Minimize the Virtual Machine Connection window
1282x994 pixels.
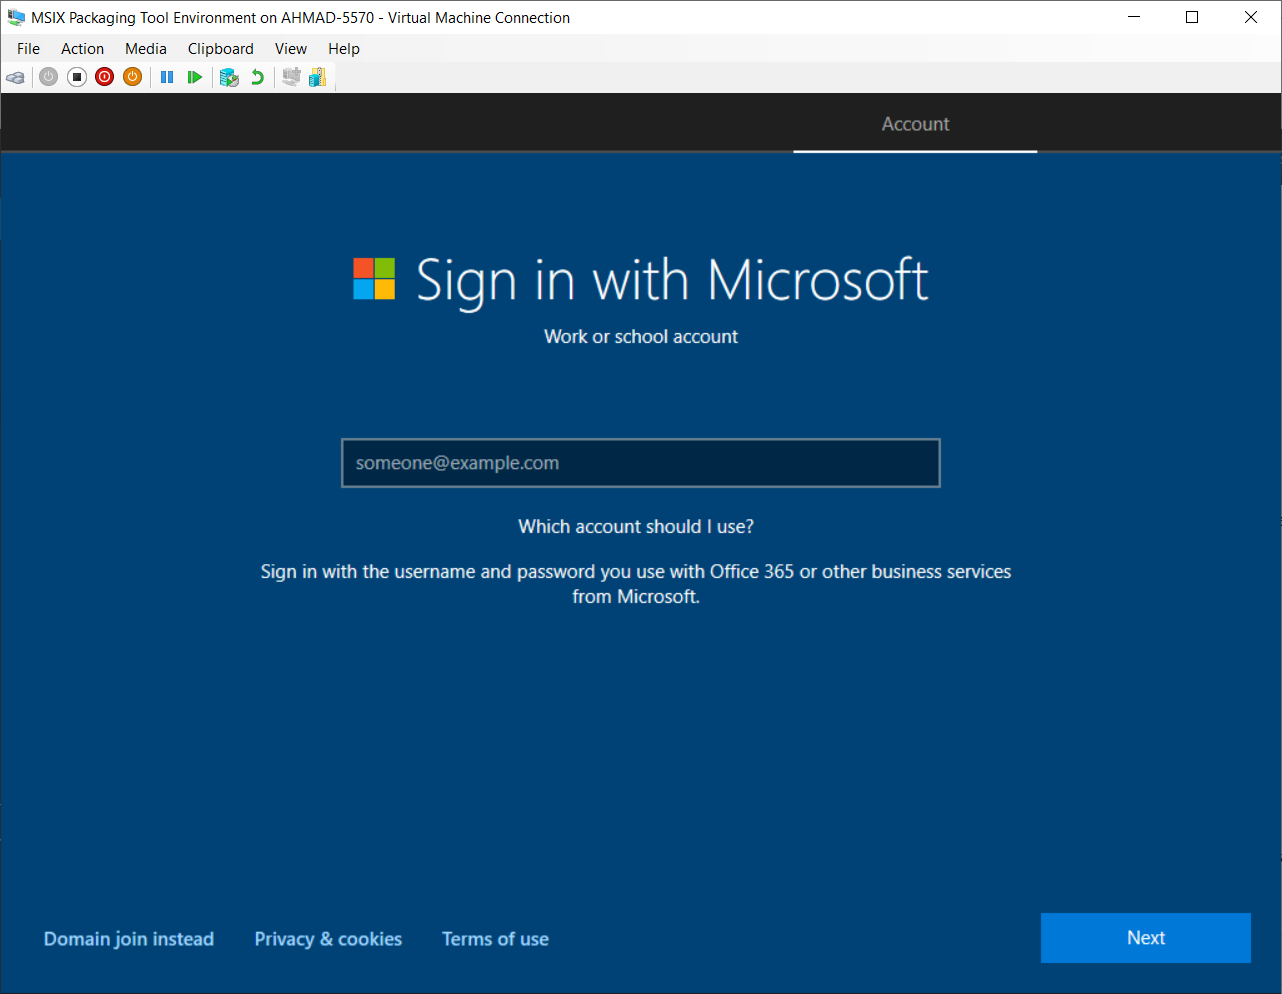click(1134, 17)
